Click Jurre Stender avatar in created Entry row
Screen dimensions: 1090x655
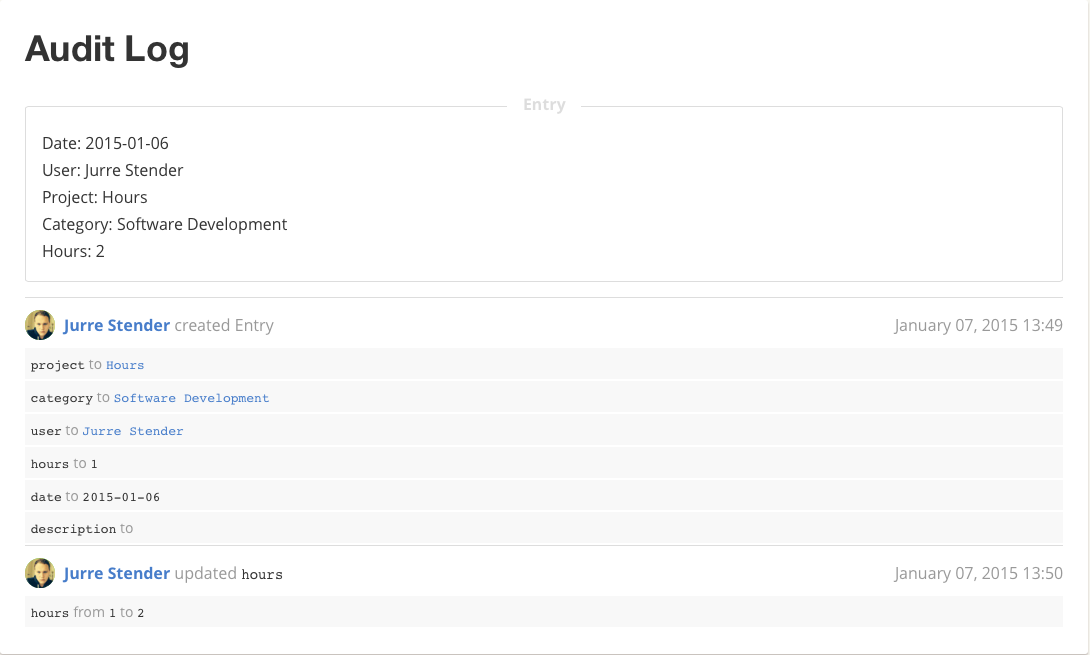(40, 325)
